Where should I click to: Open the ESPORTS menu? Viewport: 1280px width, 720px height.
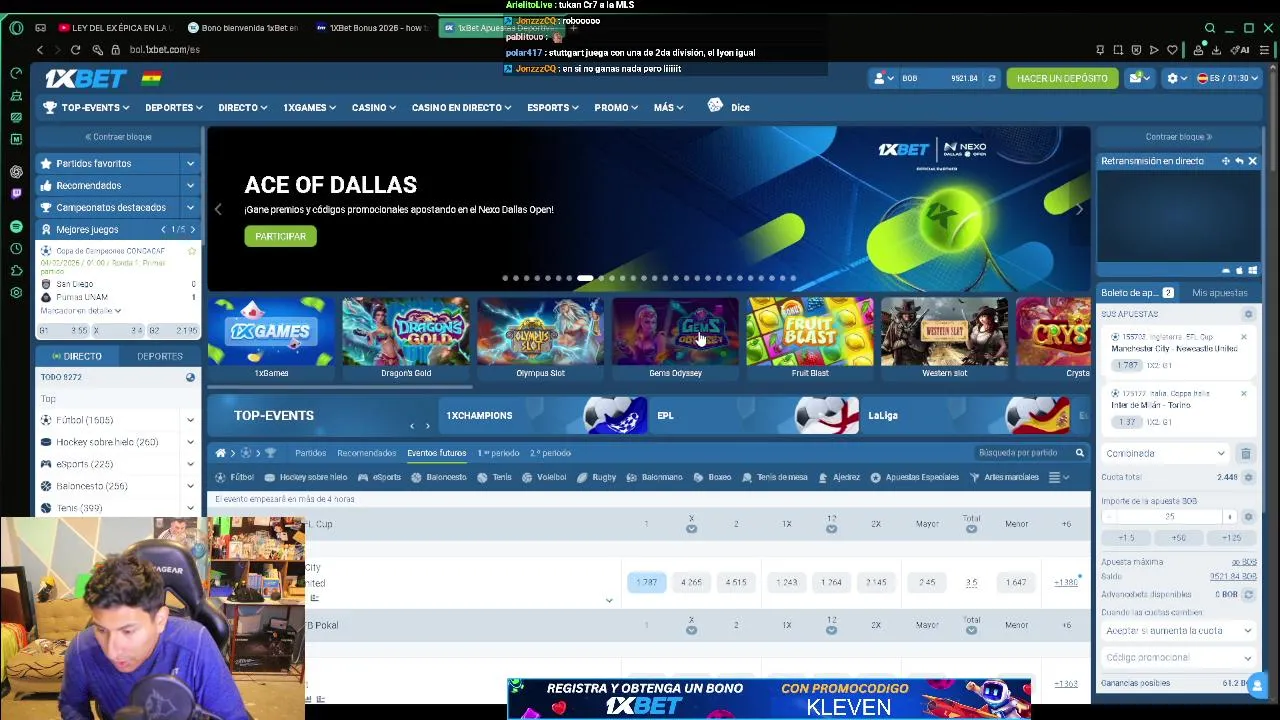(553, 107)
